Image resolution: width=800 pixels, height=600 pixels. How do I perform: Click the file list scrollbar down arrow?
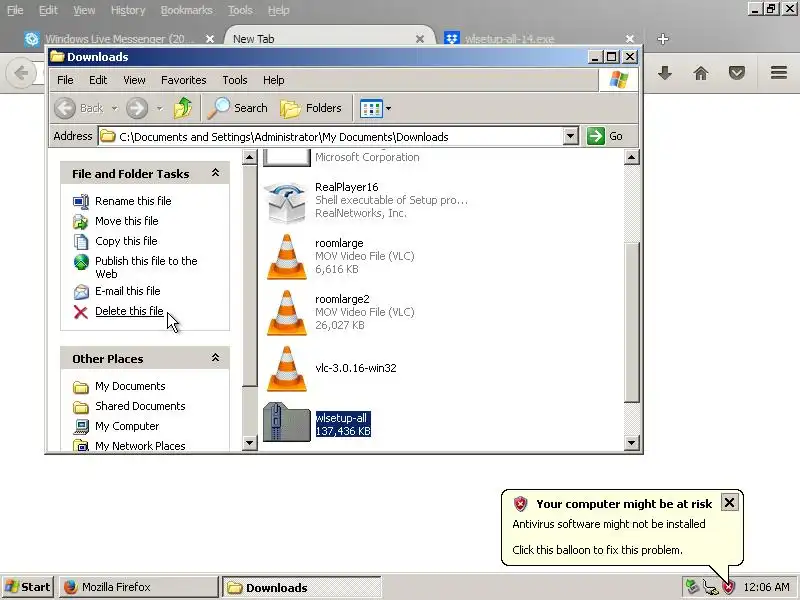coord(631,442)
